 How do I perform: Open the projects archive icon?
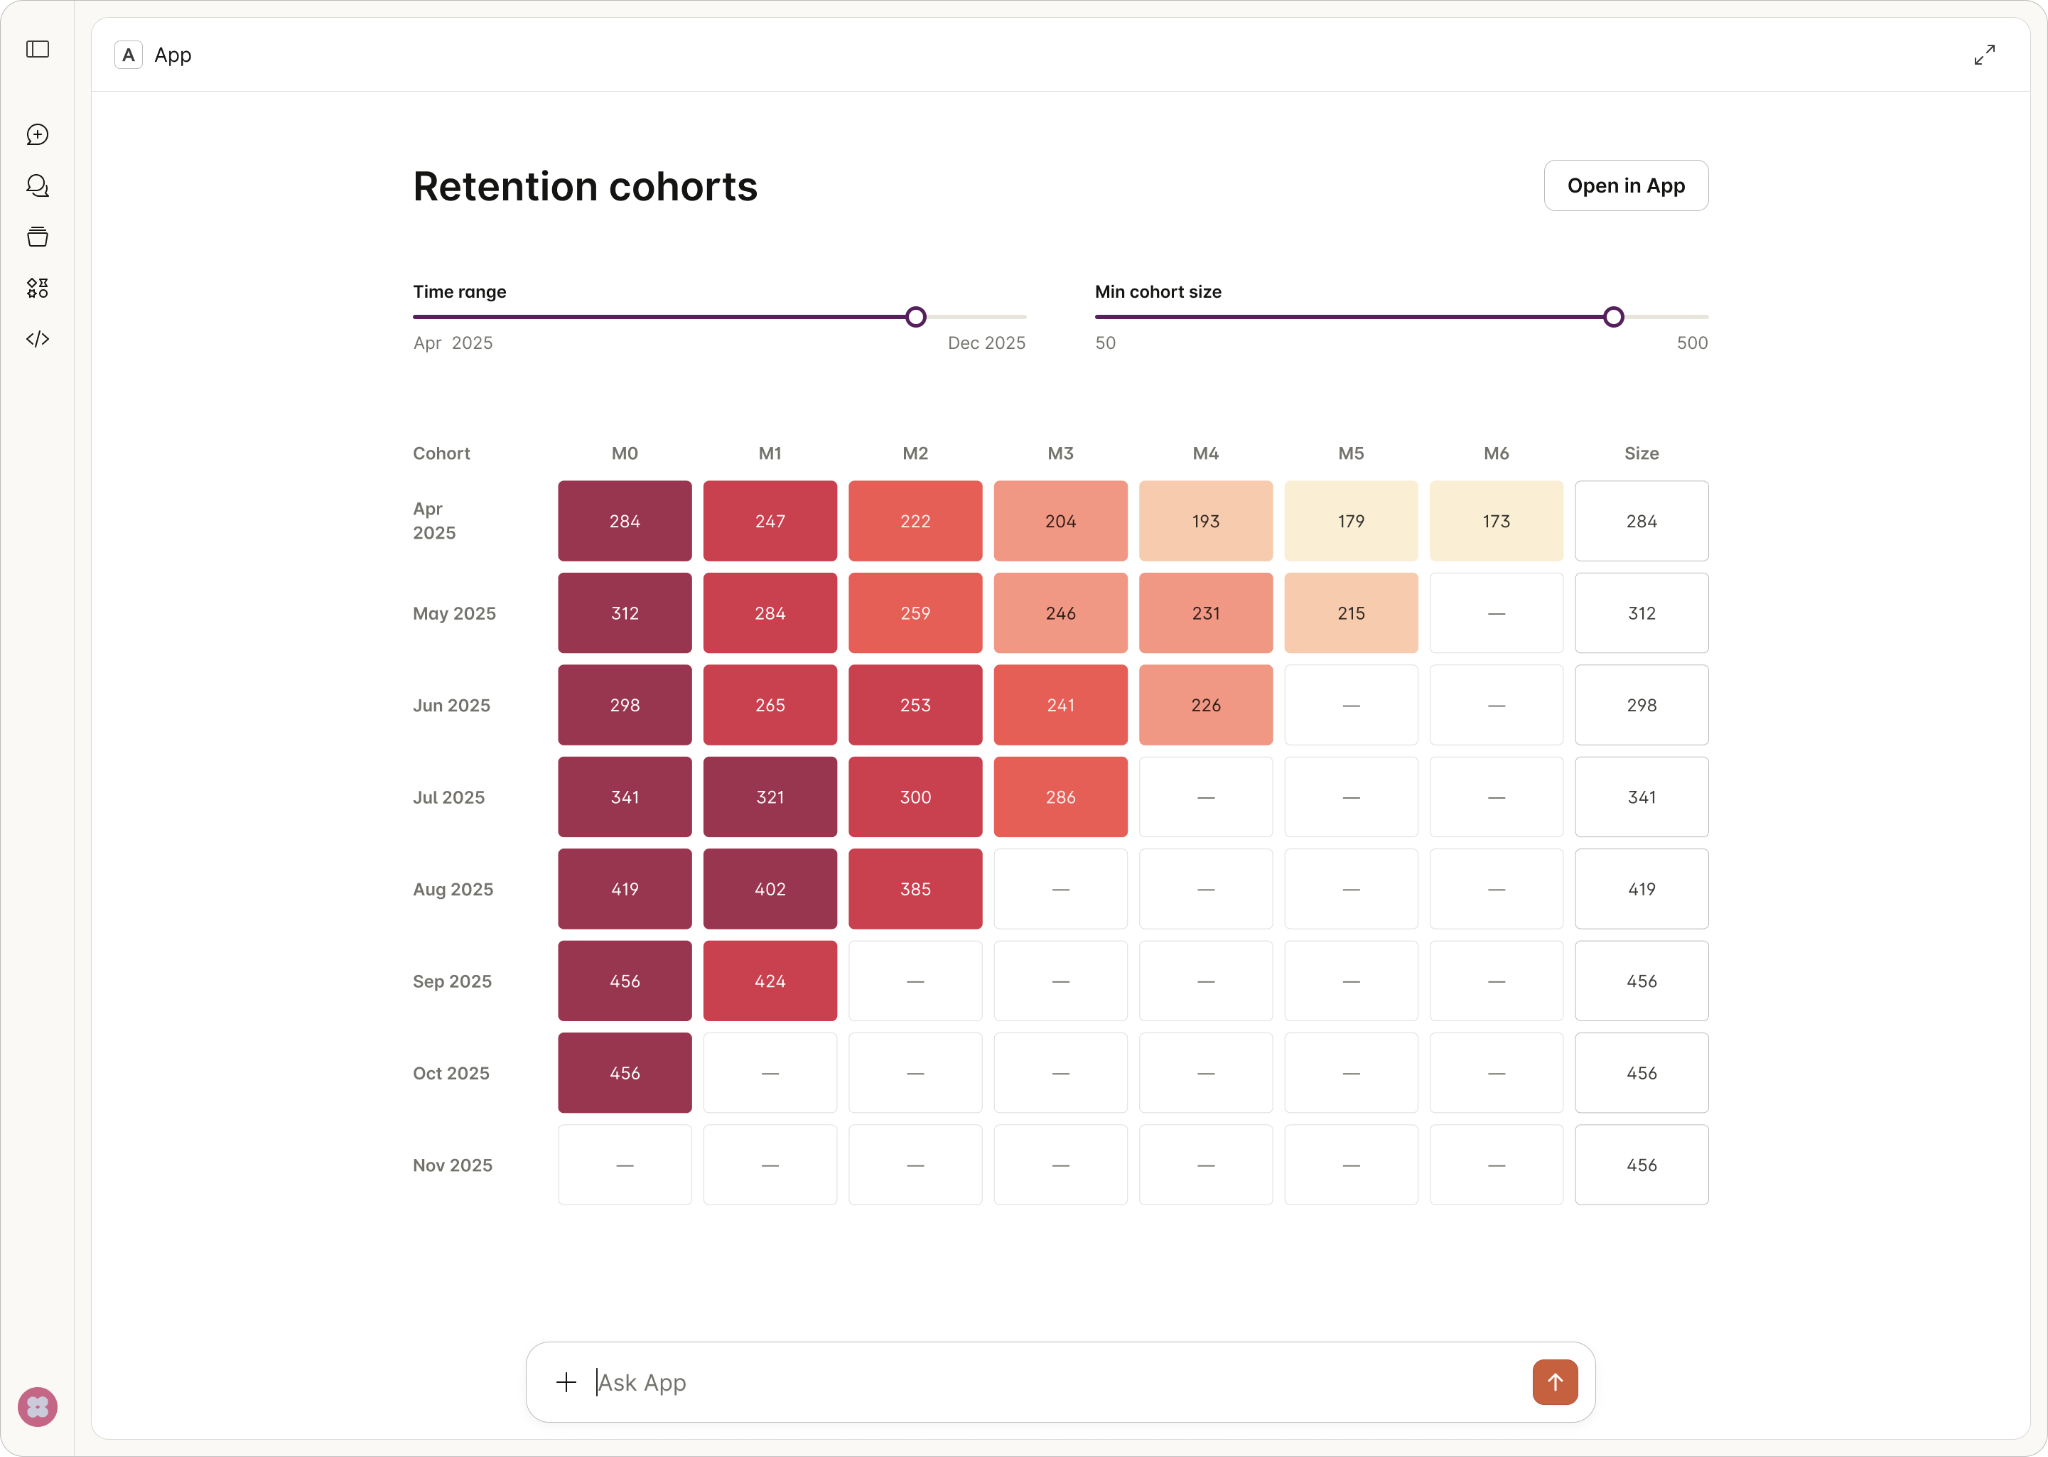tap(38, 237)
